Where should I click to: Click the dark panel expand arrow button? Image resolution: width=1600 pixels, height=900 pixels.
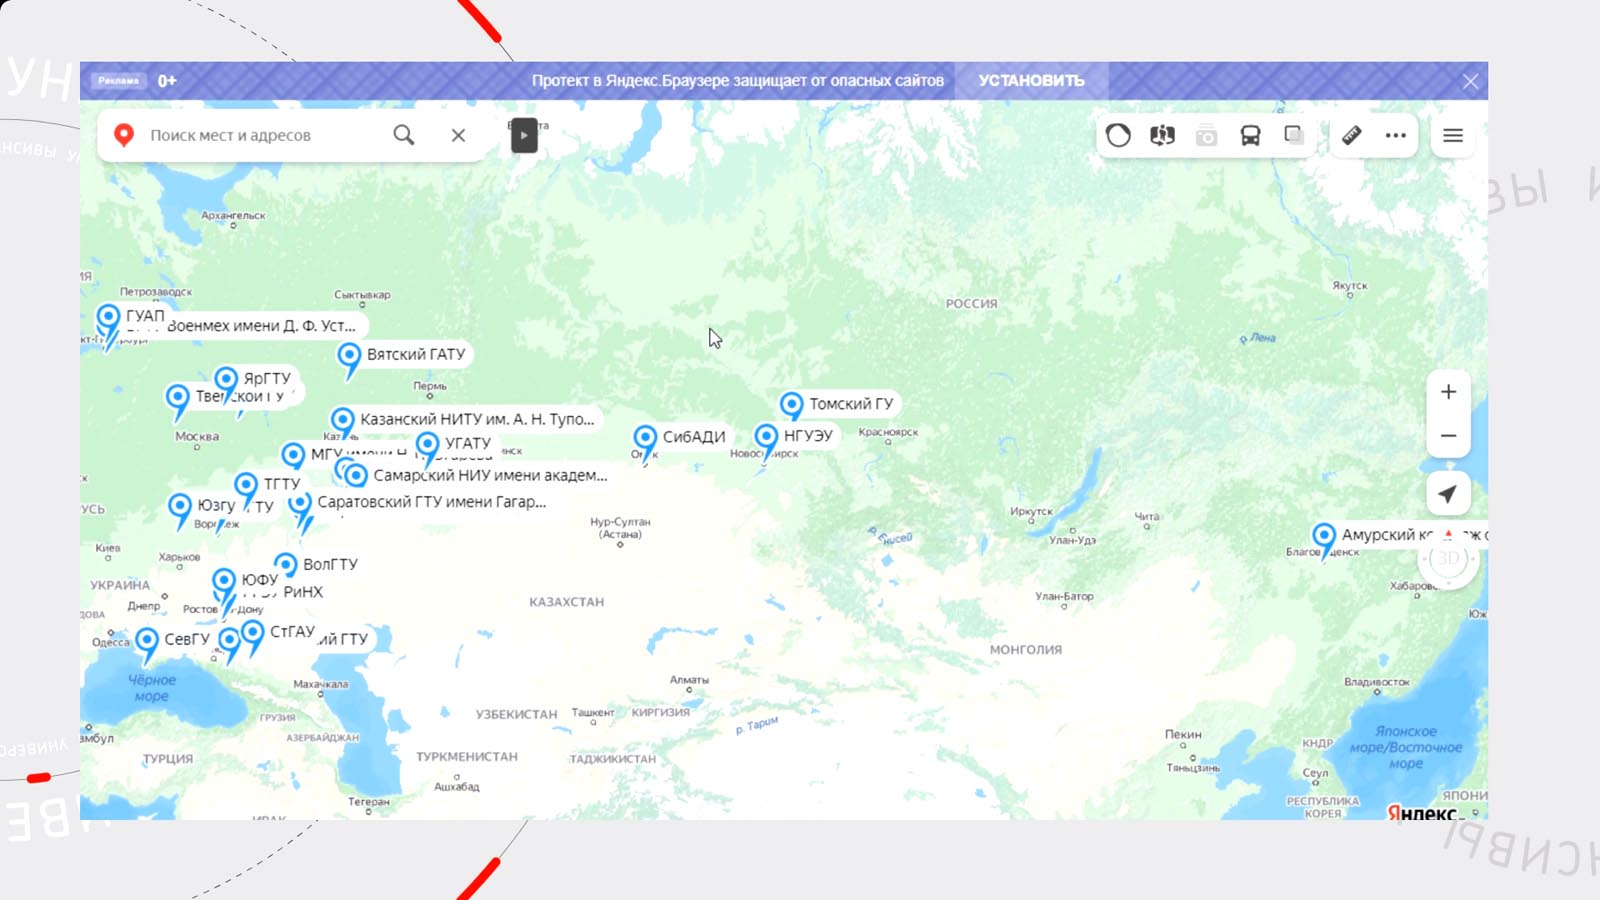tap(524, 135)
